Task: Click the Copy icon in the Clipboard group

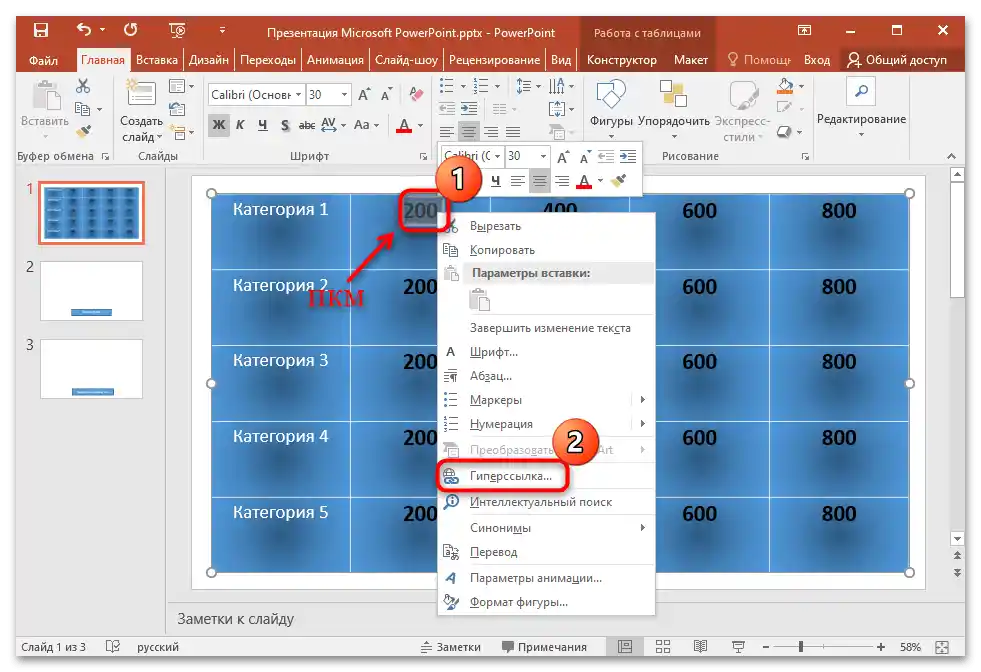Action: [83, 109]
